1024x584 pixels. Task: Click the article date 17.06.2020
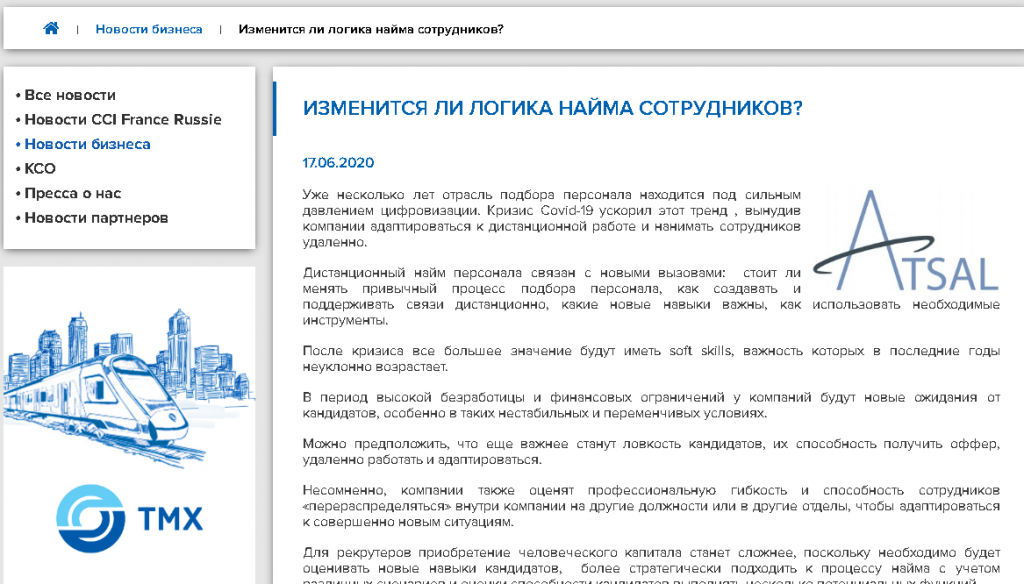point(338,162)
